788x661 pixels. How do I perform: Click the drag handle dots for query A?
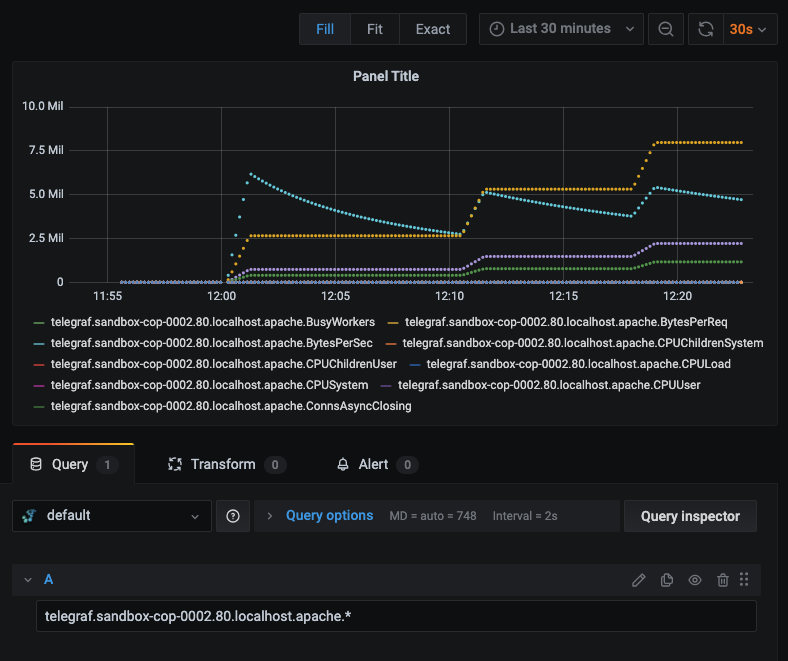coord(744,580)
